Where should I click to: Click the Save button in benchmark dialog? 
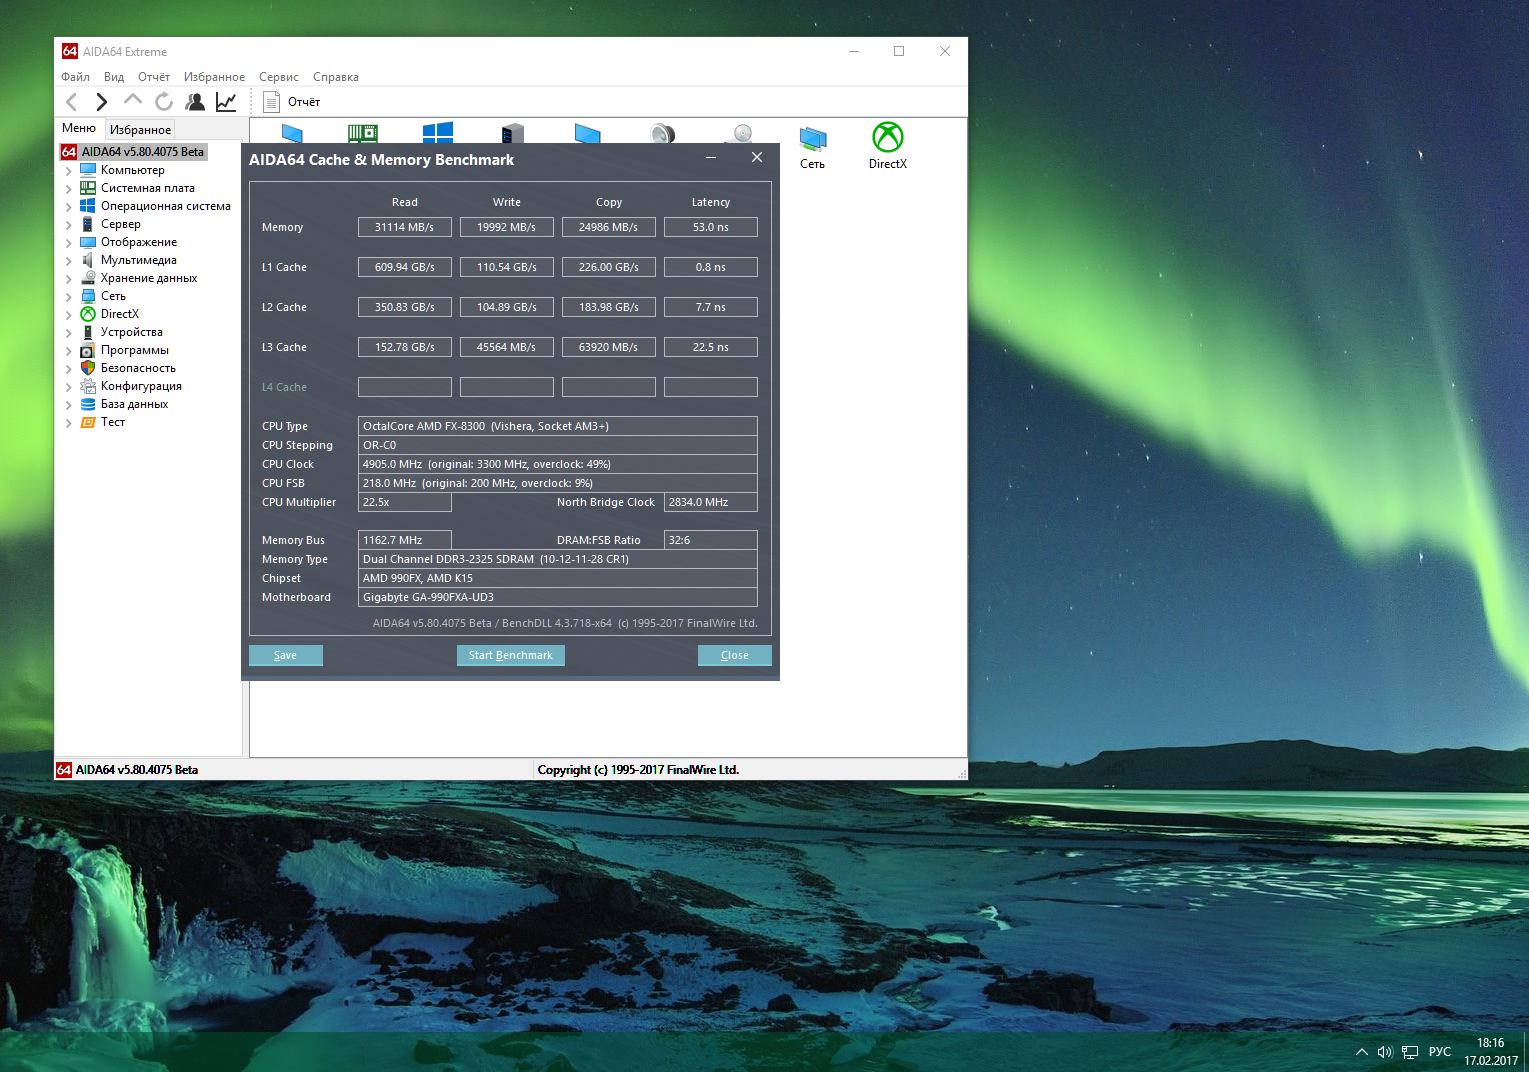[x=286, y=655]
